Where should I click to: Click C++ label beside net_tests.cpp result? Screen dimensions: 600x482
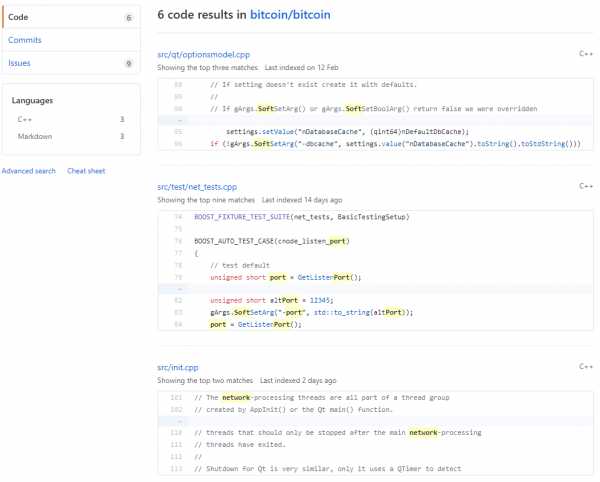586,186
